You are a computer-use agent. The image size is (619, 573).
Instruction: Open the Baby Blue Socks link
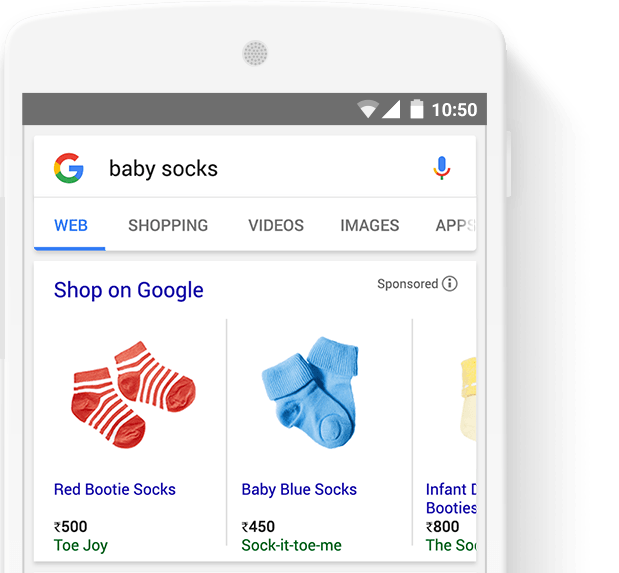click(299, 490)
